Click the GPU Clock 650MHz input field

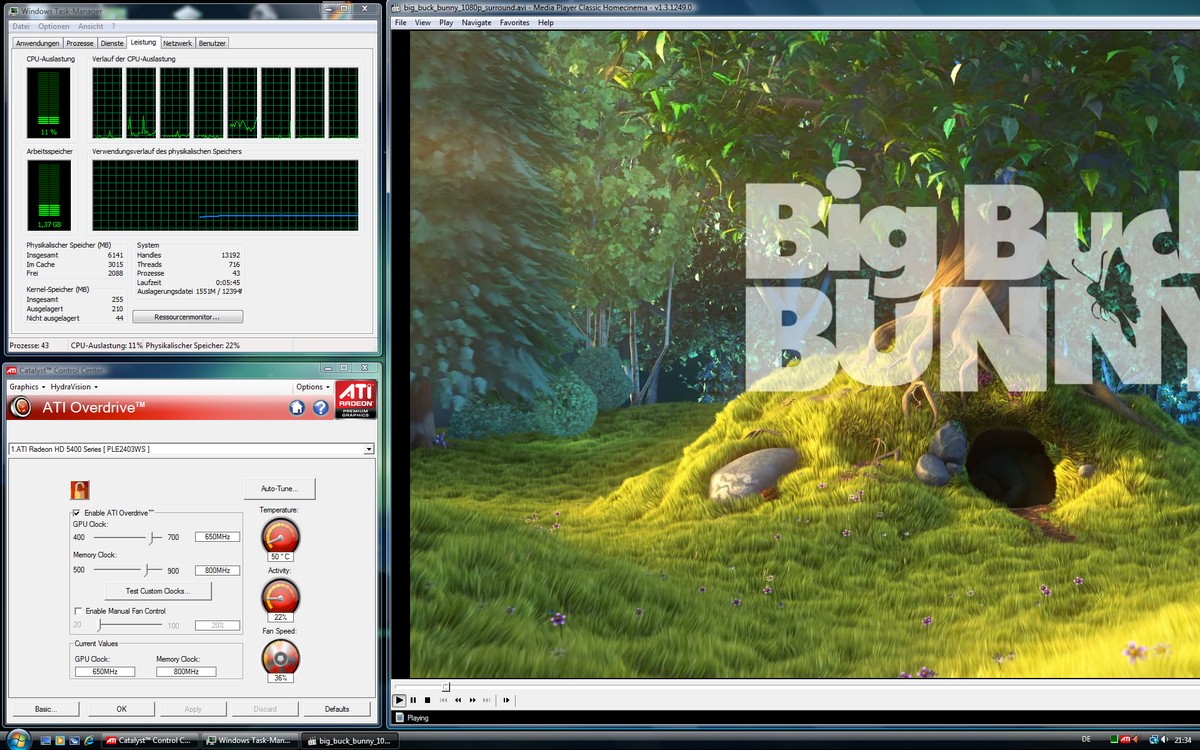pos(217,537)
